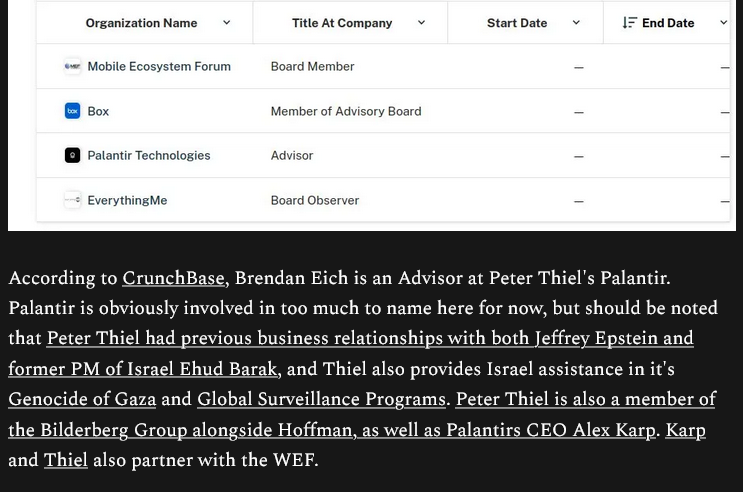Select the Palantir Technologies organization name
The image size is (743, 492).
click(x=149, y=156)
